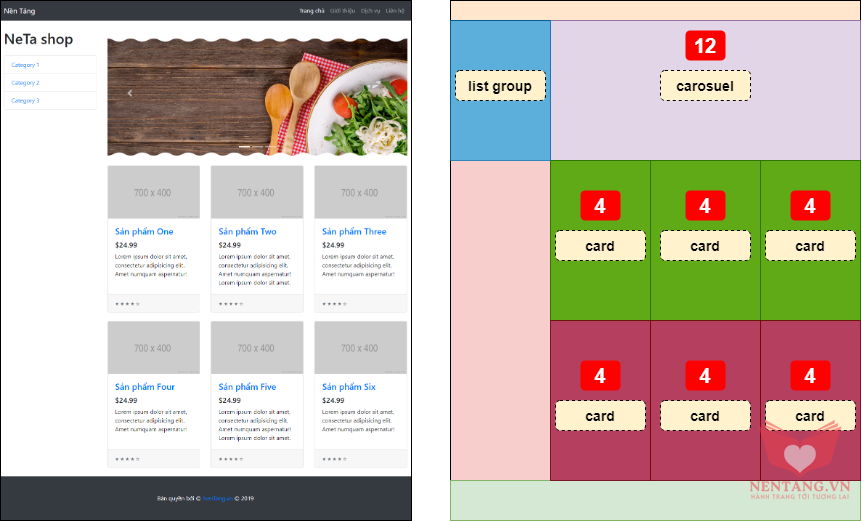This screenshot has height=522, width=862.
Task: Select Category 3 in the sidebar list
Action: (x=25, y=101)
